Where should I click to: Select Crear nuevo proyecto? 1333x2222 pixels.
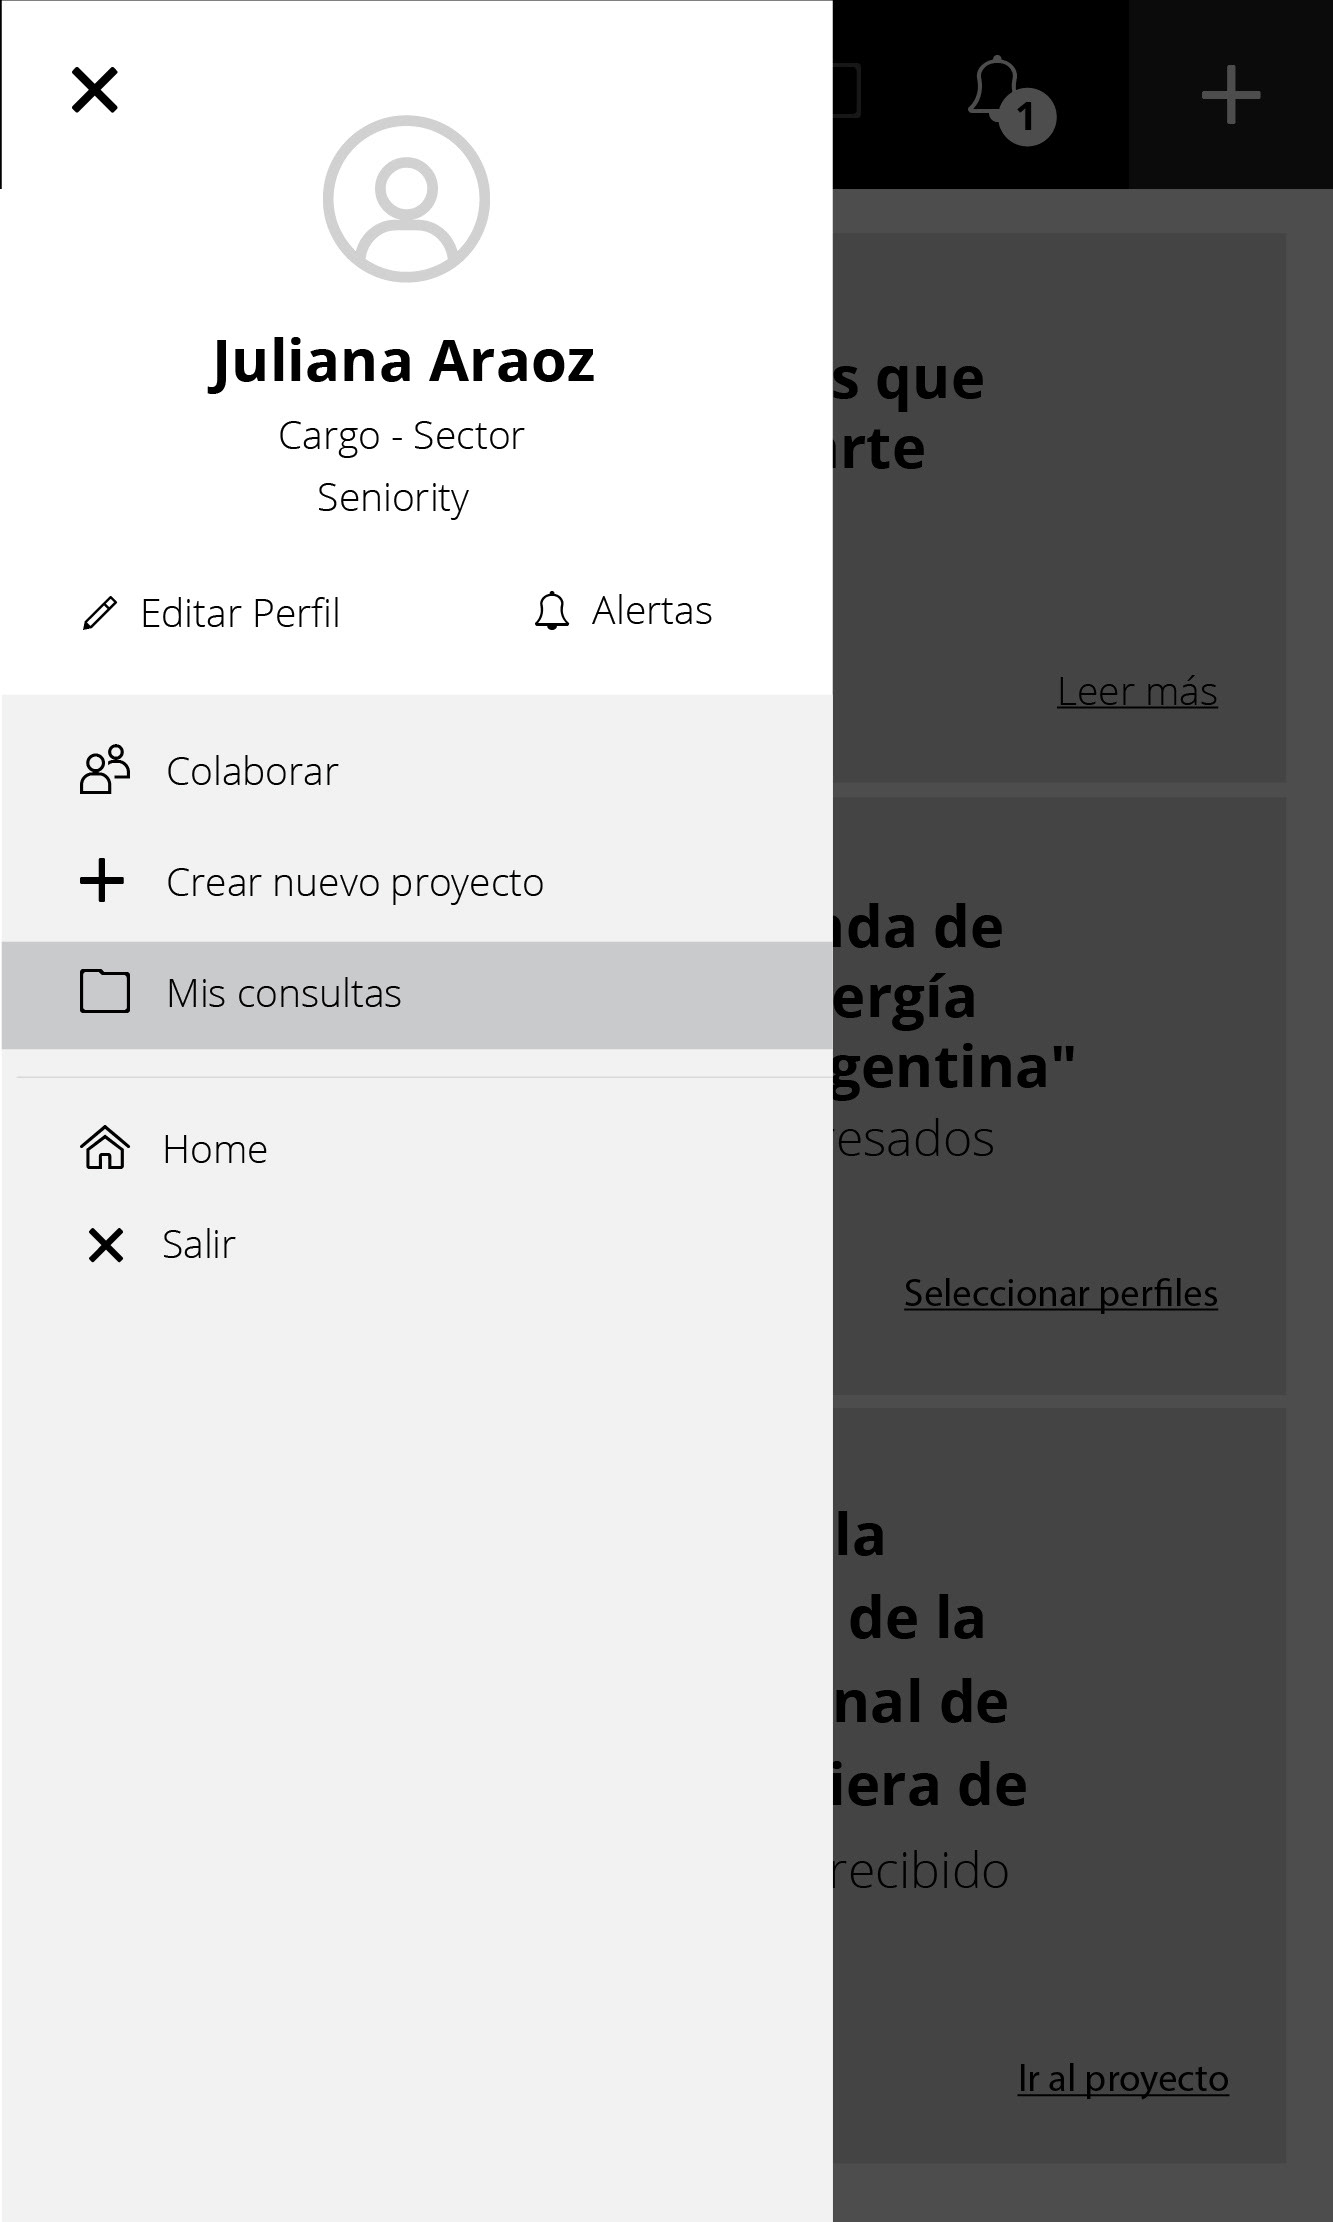[417, 882]
